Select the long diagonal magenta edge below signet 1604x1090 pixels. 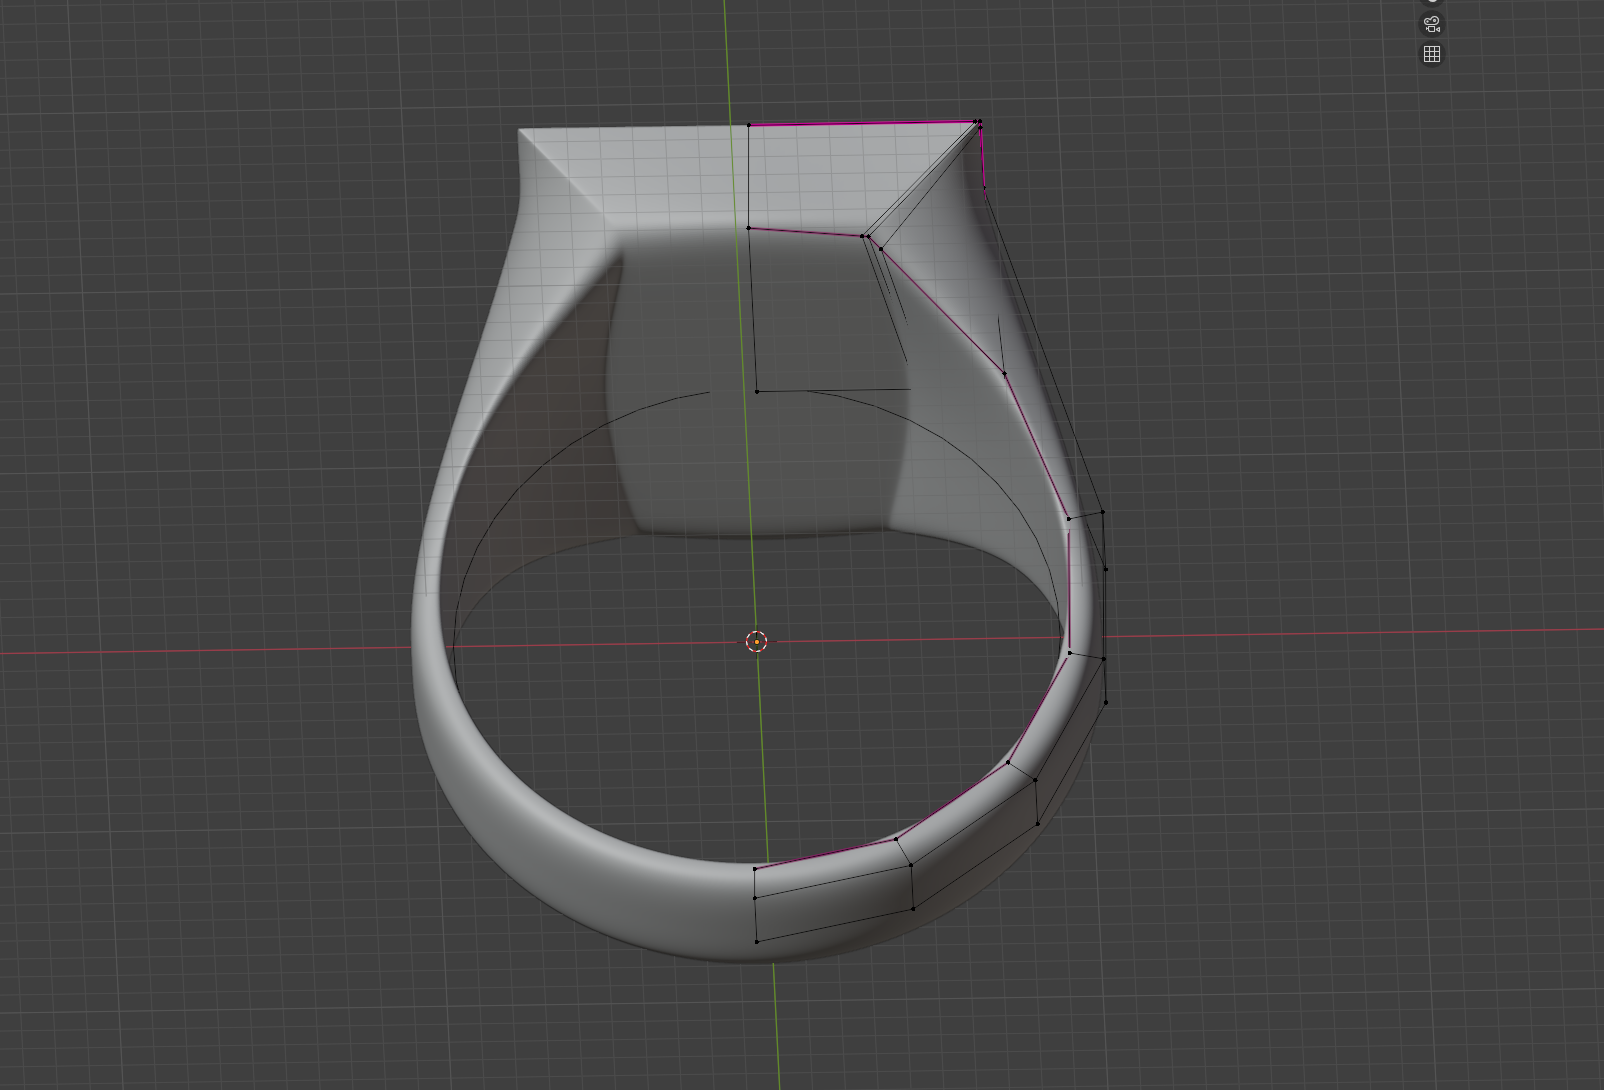[x=940, y=308]
